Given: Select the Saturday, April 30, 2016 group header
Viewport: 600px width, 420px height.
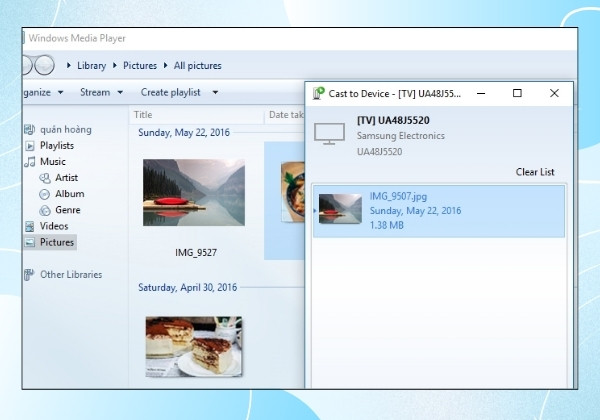Looking at the screenshot, I should pyautogui.click(x=188, y=287).
